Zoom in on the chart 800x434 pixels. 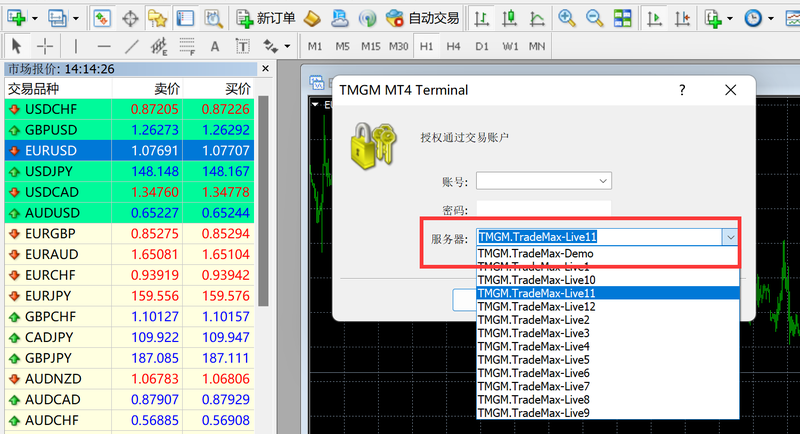pos(566,19)
